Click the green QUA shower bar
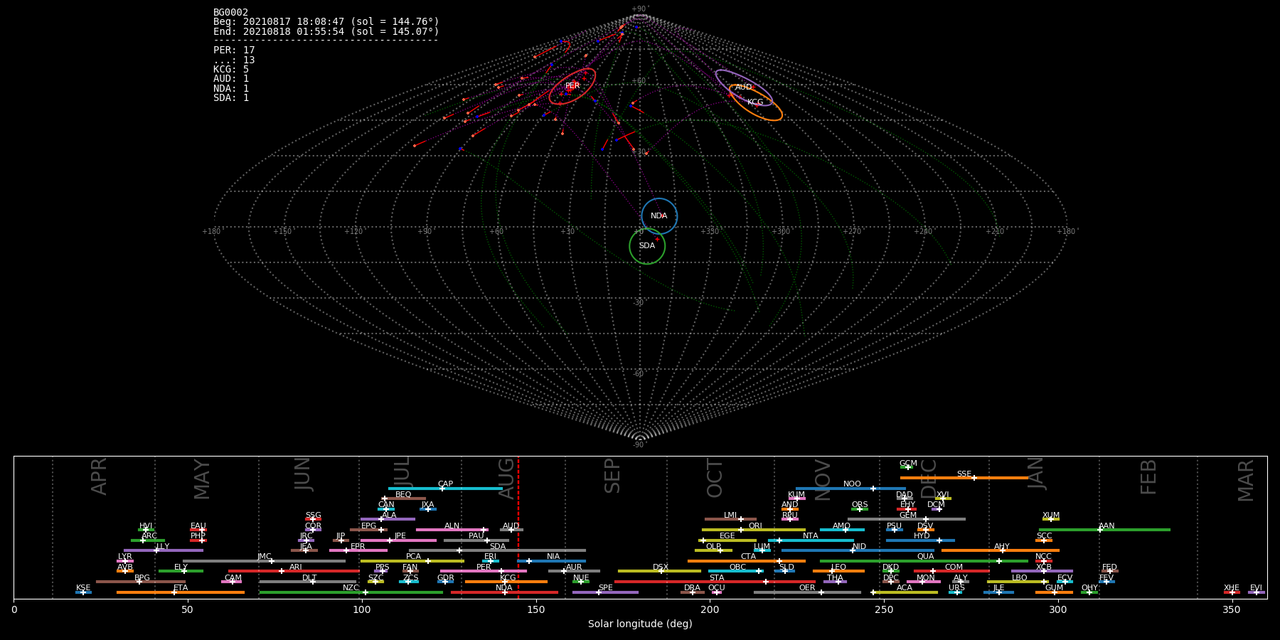 924,561
